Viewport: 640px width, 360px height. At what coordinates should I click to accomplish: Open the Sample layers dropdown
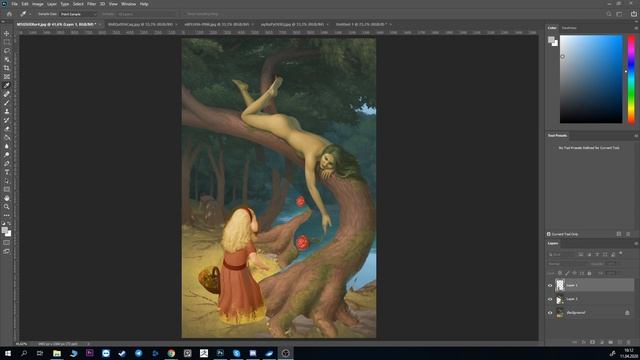pos(147,14)
